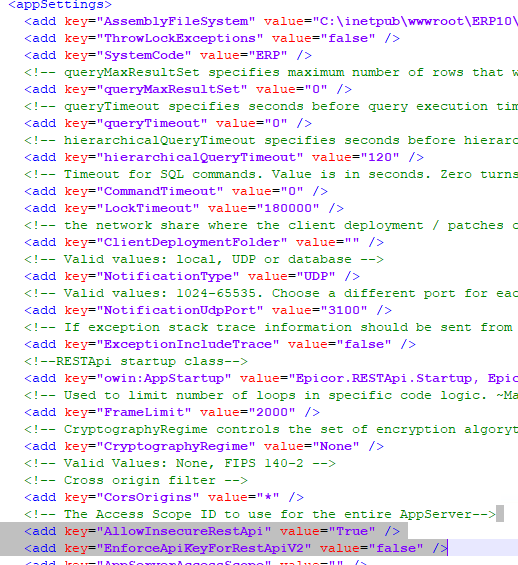
Task: Click comment "Valid values: local, UDP or database"
Action: [204, 259]
